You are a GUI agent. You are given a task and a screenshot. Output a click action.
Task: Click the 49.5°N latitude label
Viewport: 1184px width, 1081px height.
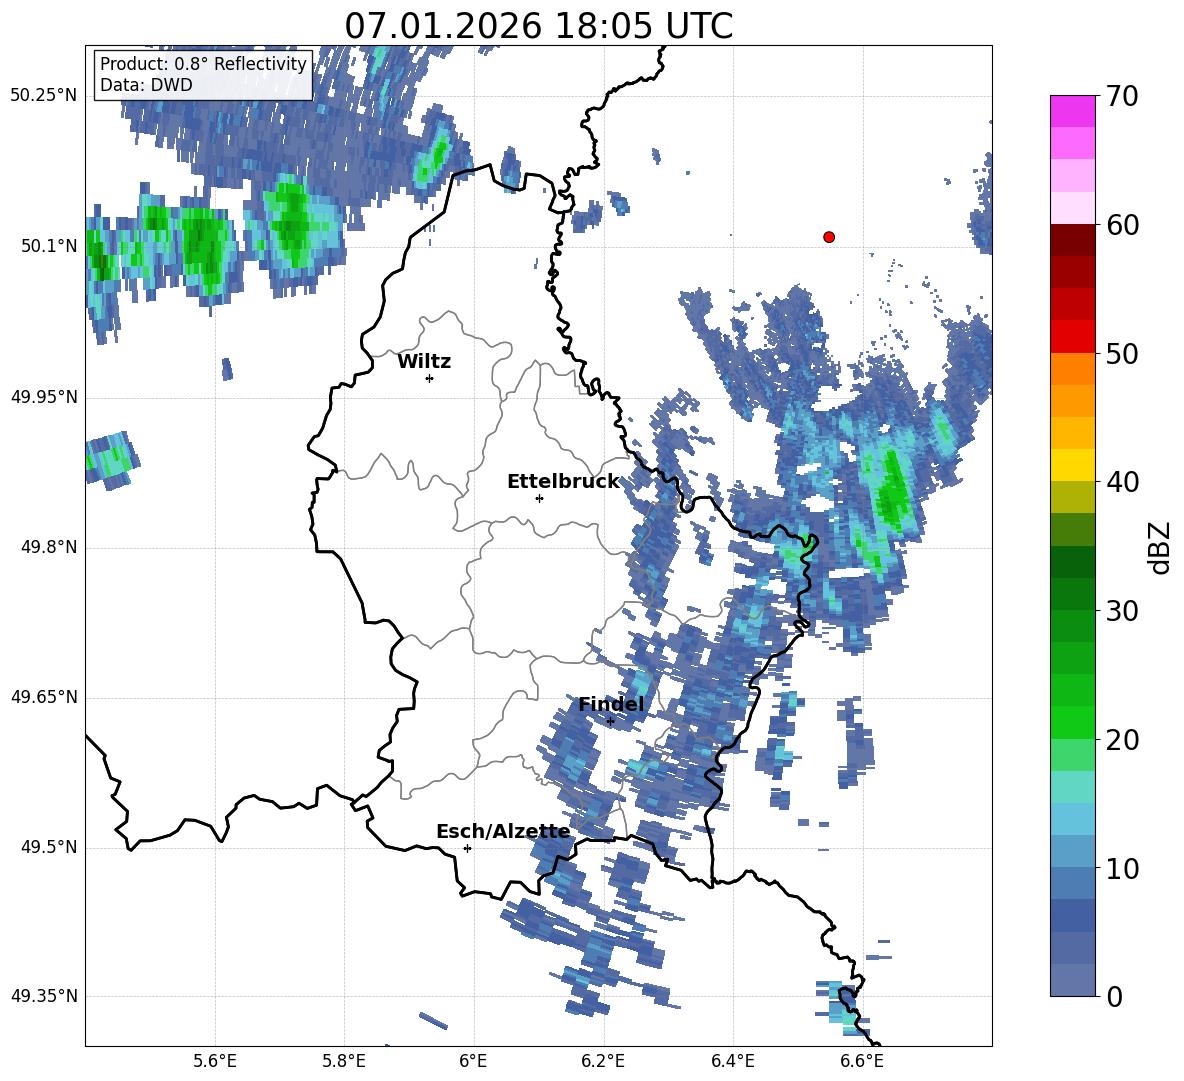click(48, 847)
